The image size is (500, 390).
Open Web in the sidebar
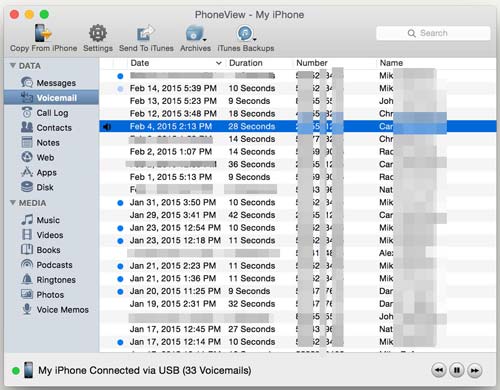(x=51, y=157)
